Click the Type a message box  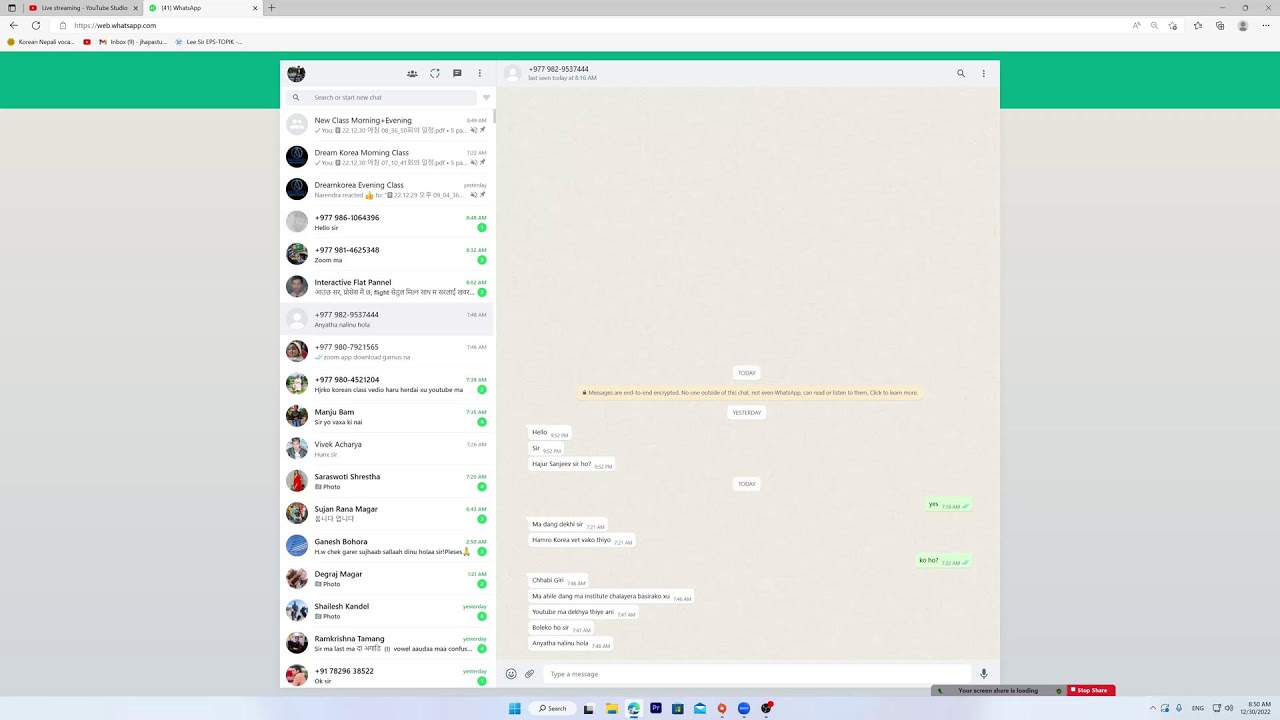click(x=757, y=674)
